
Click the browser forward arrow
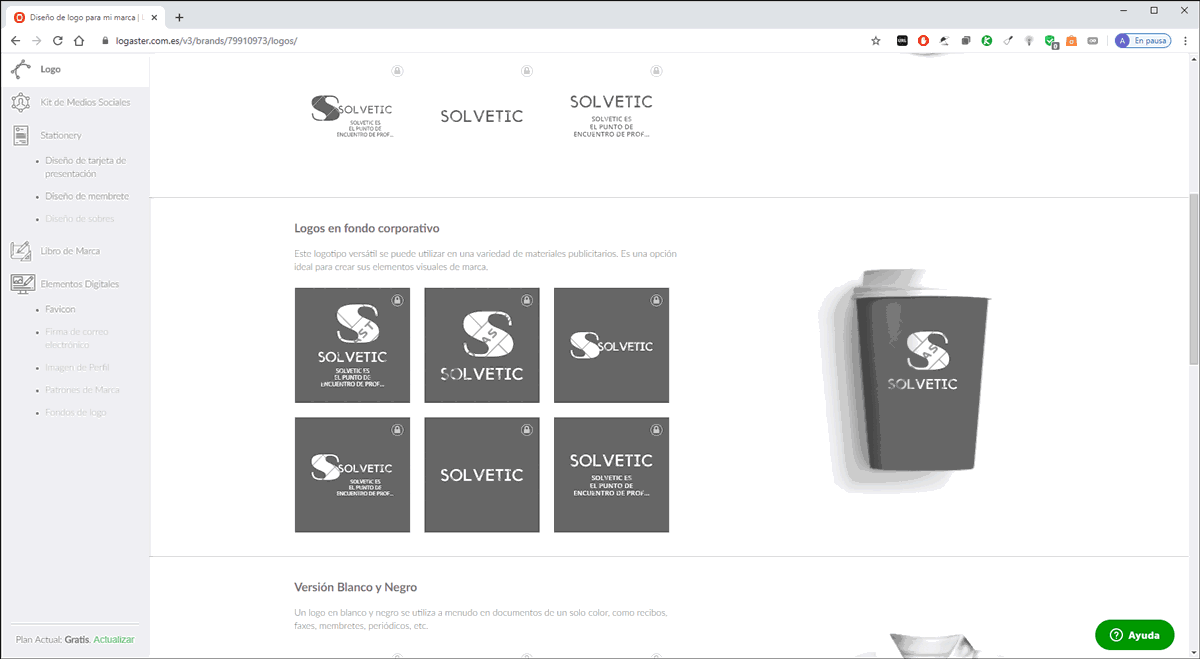click(36, 41)
